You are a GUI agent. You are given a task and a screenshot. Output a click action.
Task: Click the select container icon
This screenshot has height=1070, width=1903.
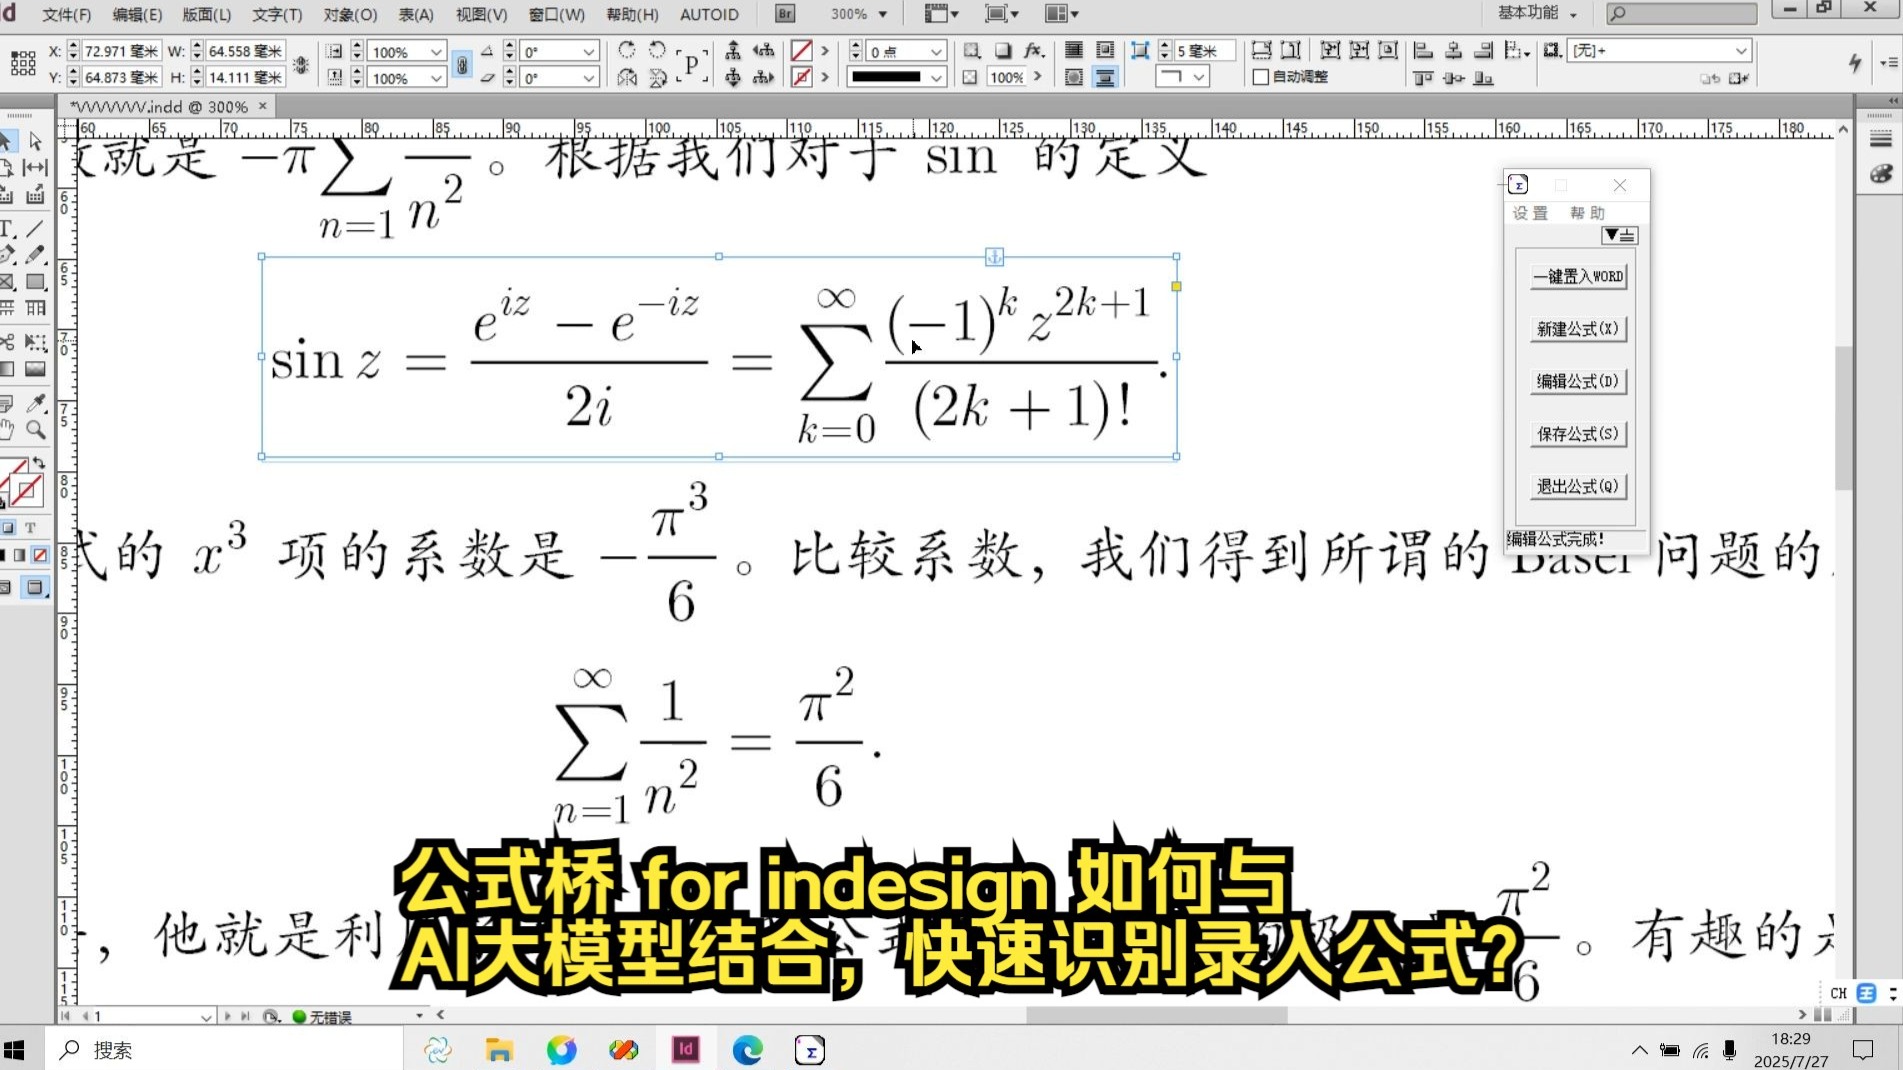[x=733, y=50]
